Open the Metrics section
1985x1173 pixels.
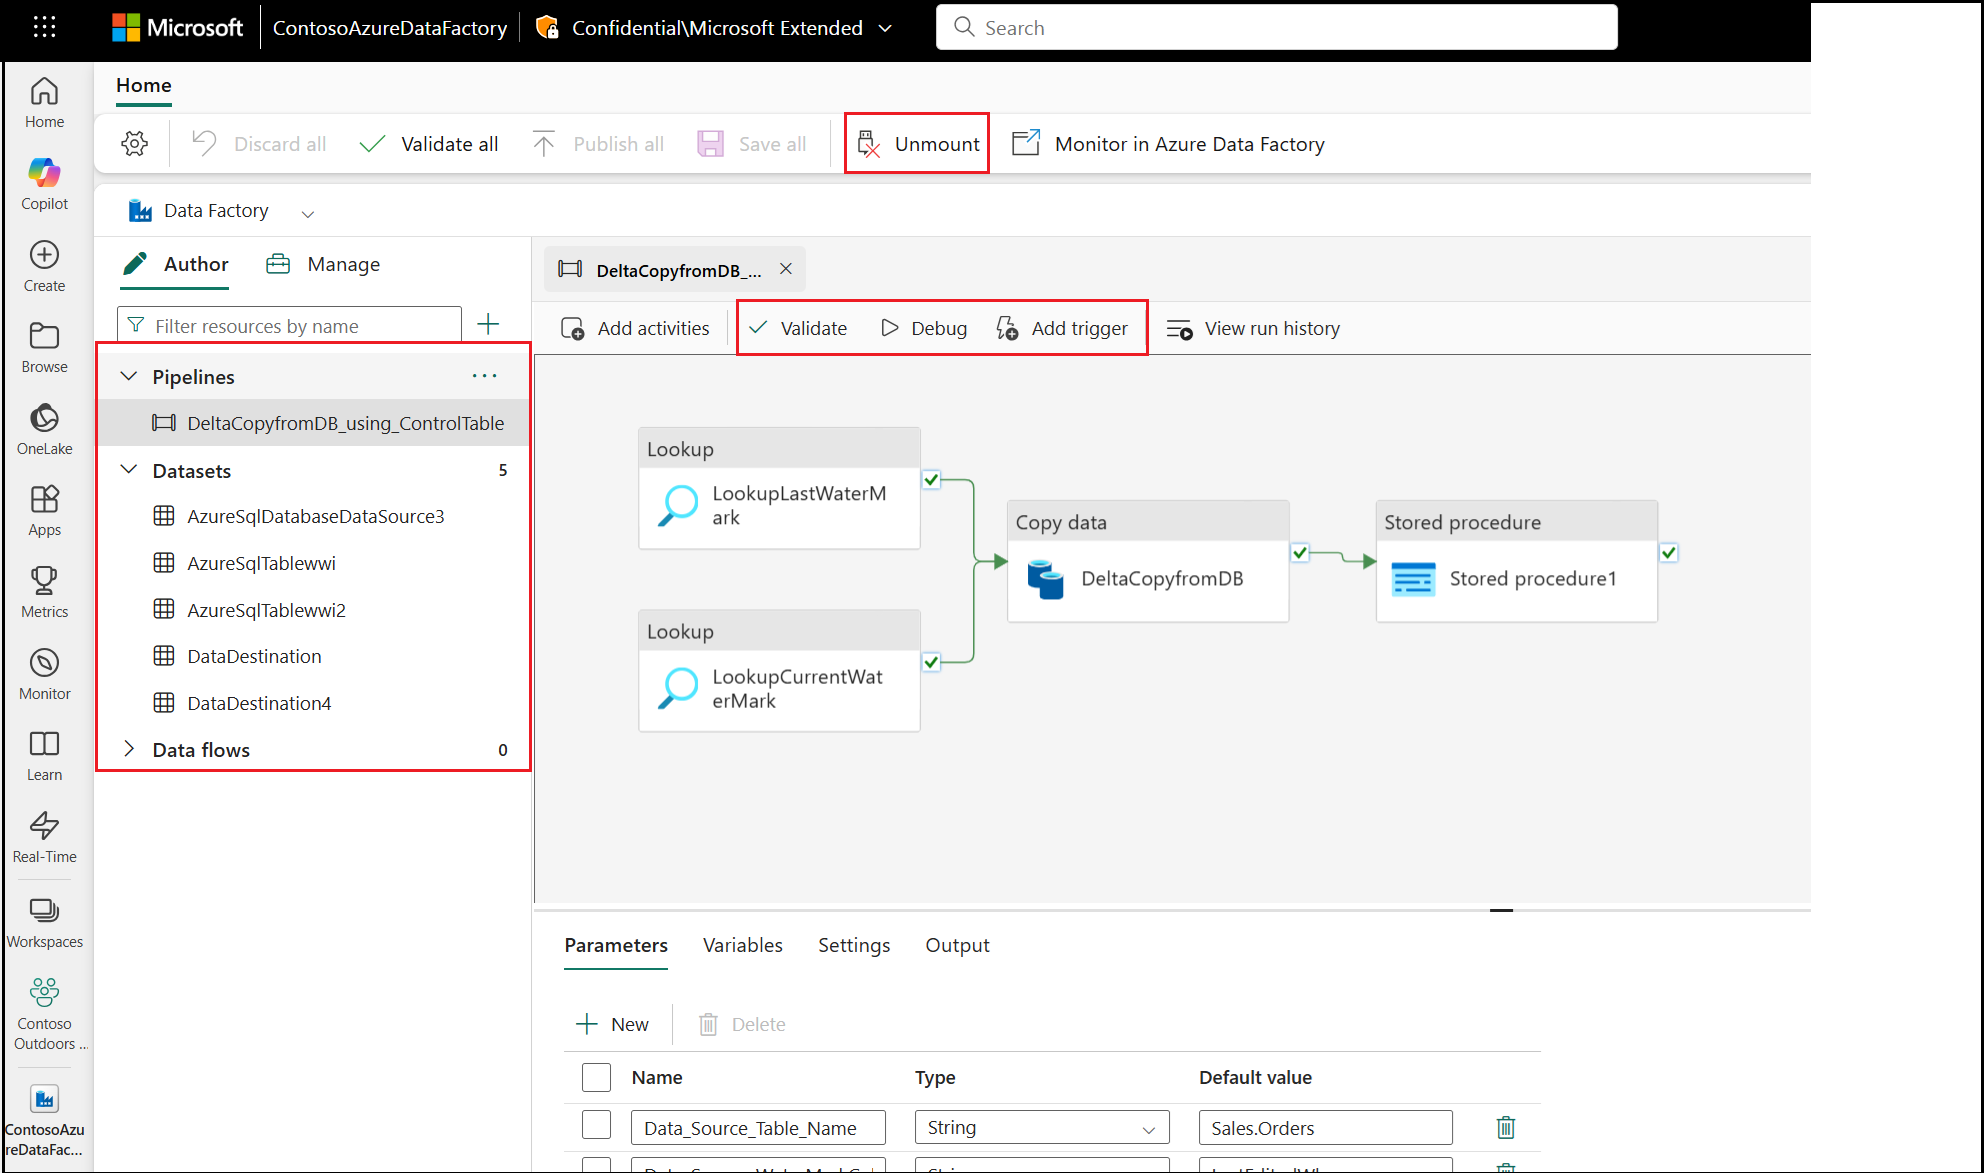pyautogui.click(x=44, y=590)
